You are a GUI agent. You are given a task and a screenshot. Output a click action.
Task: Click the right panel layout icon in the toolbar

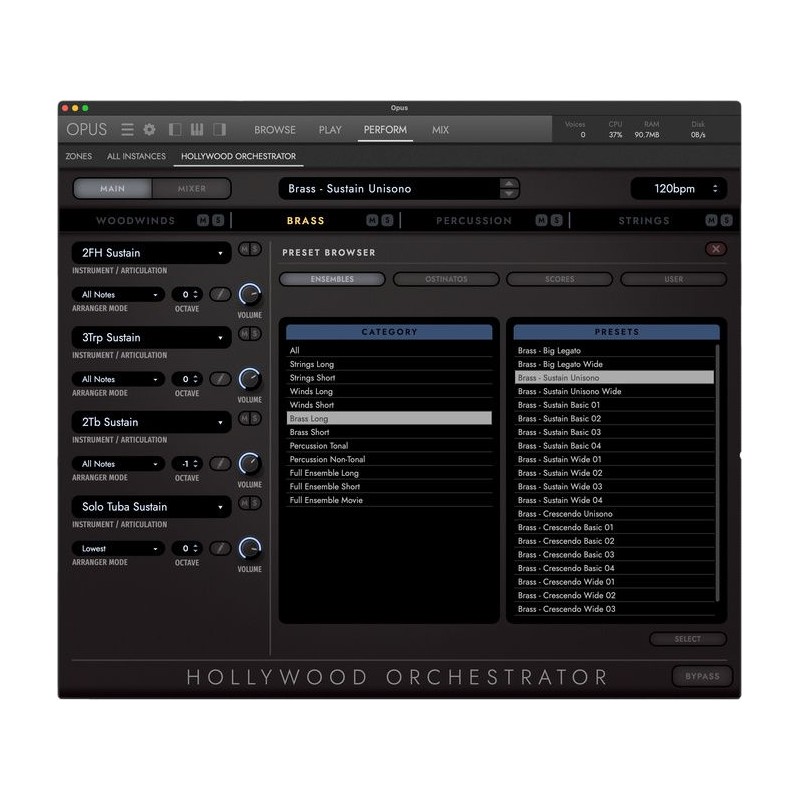(x=218, y=129)
